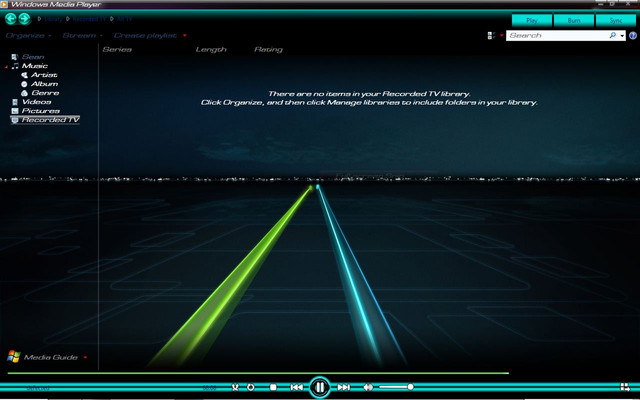This screenshot has width=640, height=400.
Task: Click the Windows Media Player title bar icon
Action: [4, 4]
